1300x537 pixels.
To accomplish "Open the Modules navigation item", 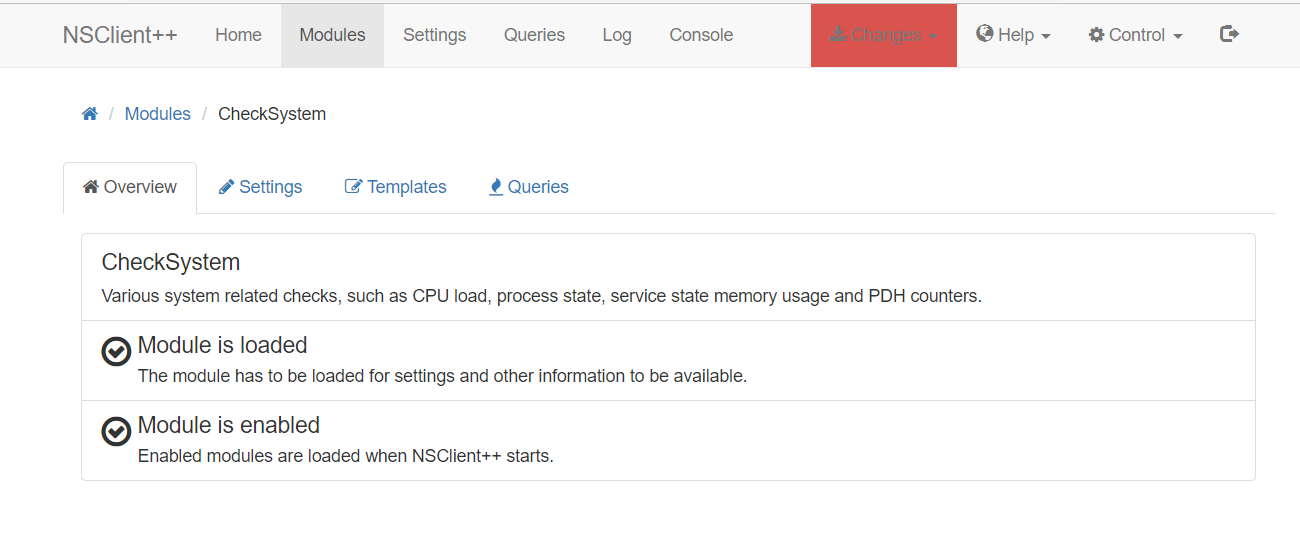I will [332, 35].
